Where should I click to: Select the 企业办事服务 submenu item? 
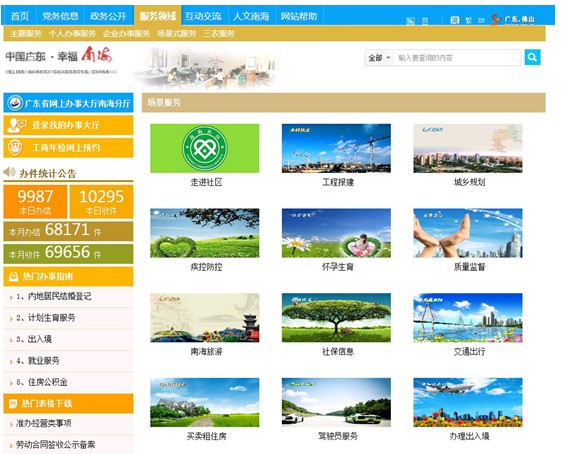[126, 34]
